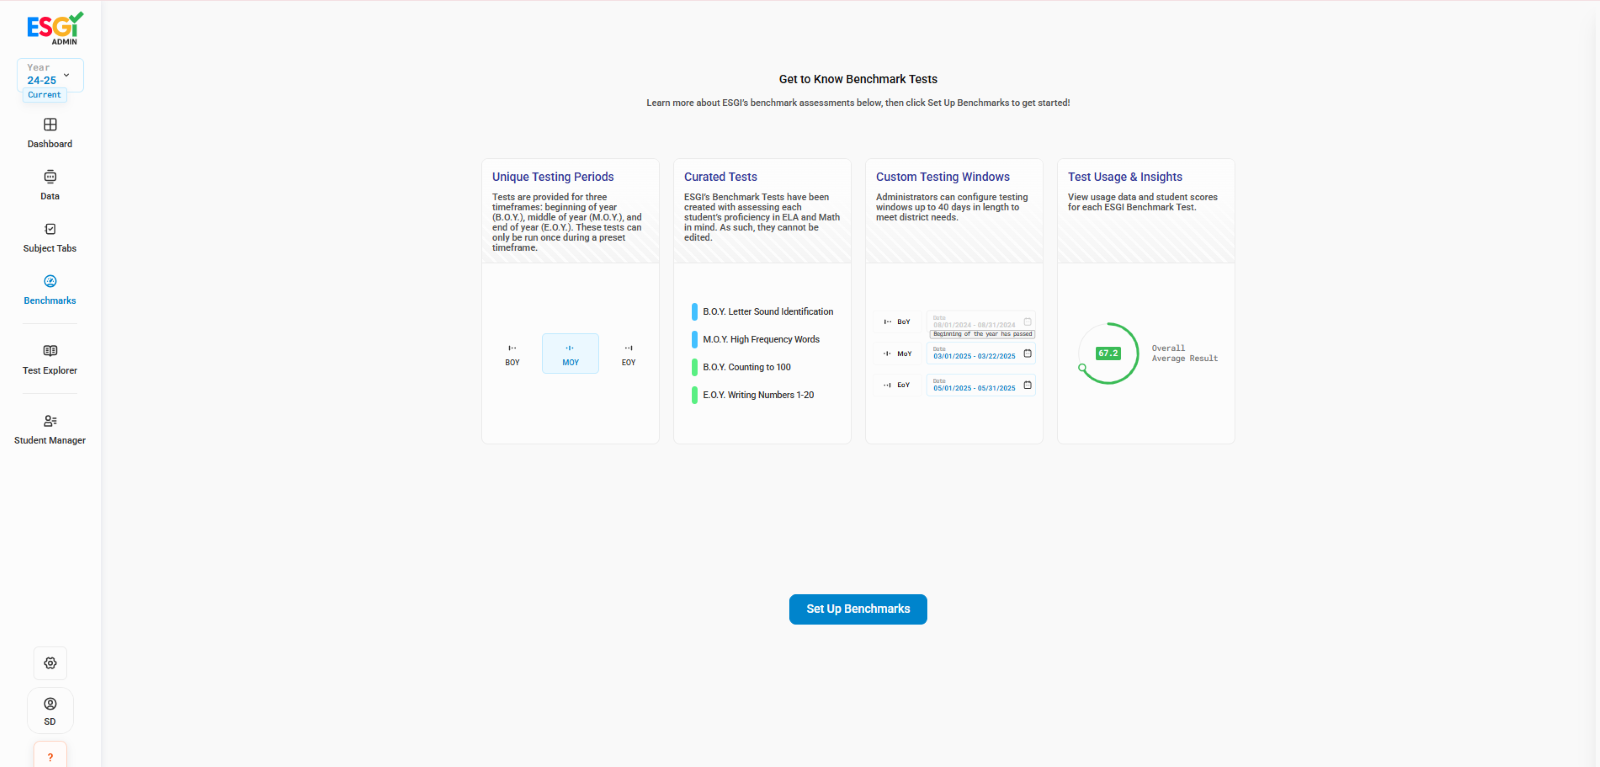Click the Overall Average Result label
This screenshot has height=767, width=1600.
[x=1184, y=353]
